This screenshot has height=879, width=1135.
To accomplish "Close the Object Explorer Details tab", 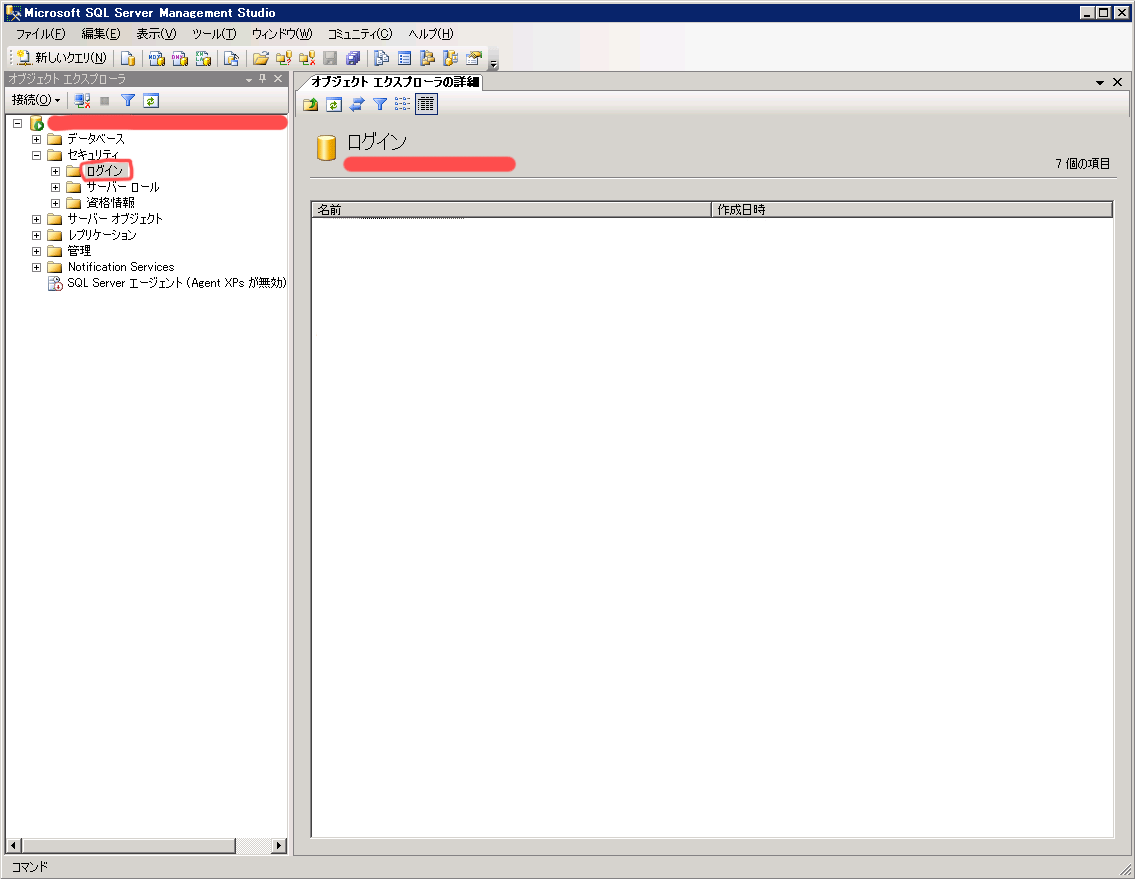I will click(x=1118, y=82).
